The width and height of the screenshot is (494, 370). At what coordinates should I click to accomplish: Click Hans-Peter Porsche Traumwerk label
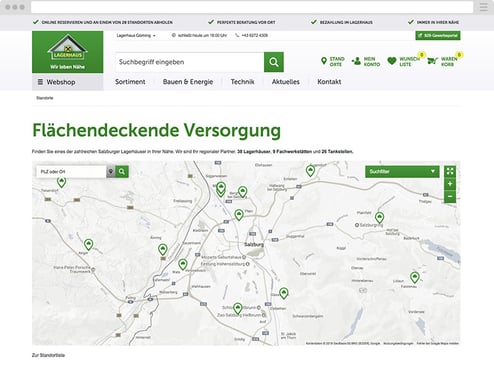click(x=72, y=269)
